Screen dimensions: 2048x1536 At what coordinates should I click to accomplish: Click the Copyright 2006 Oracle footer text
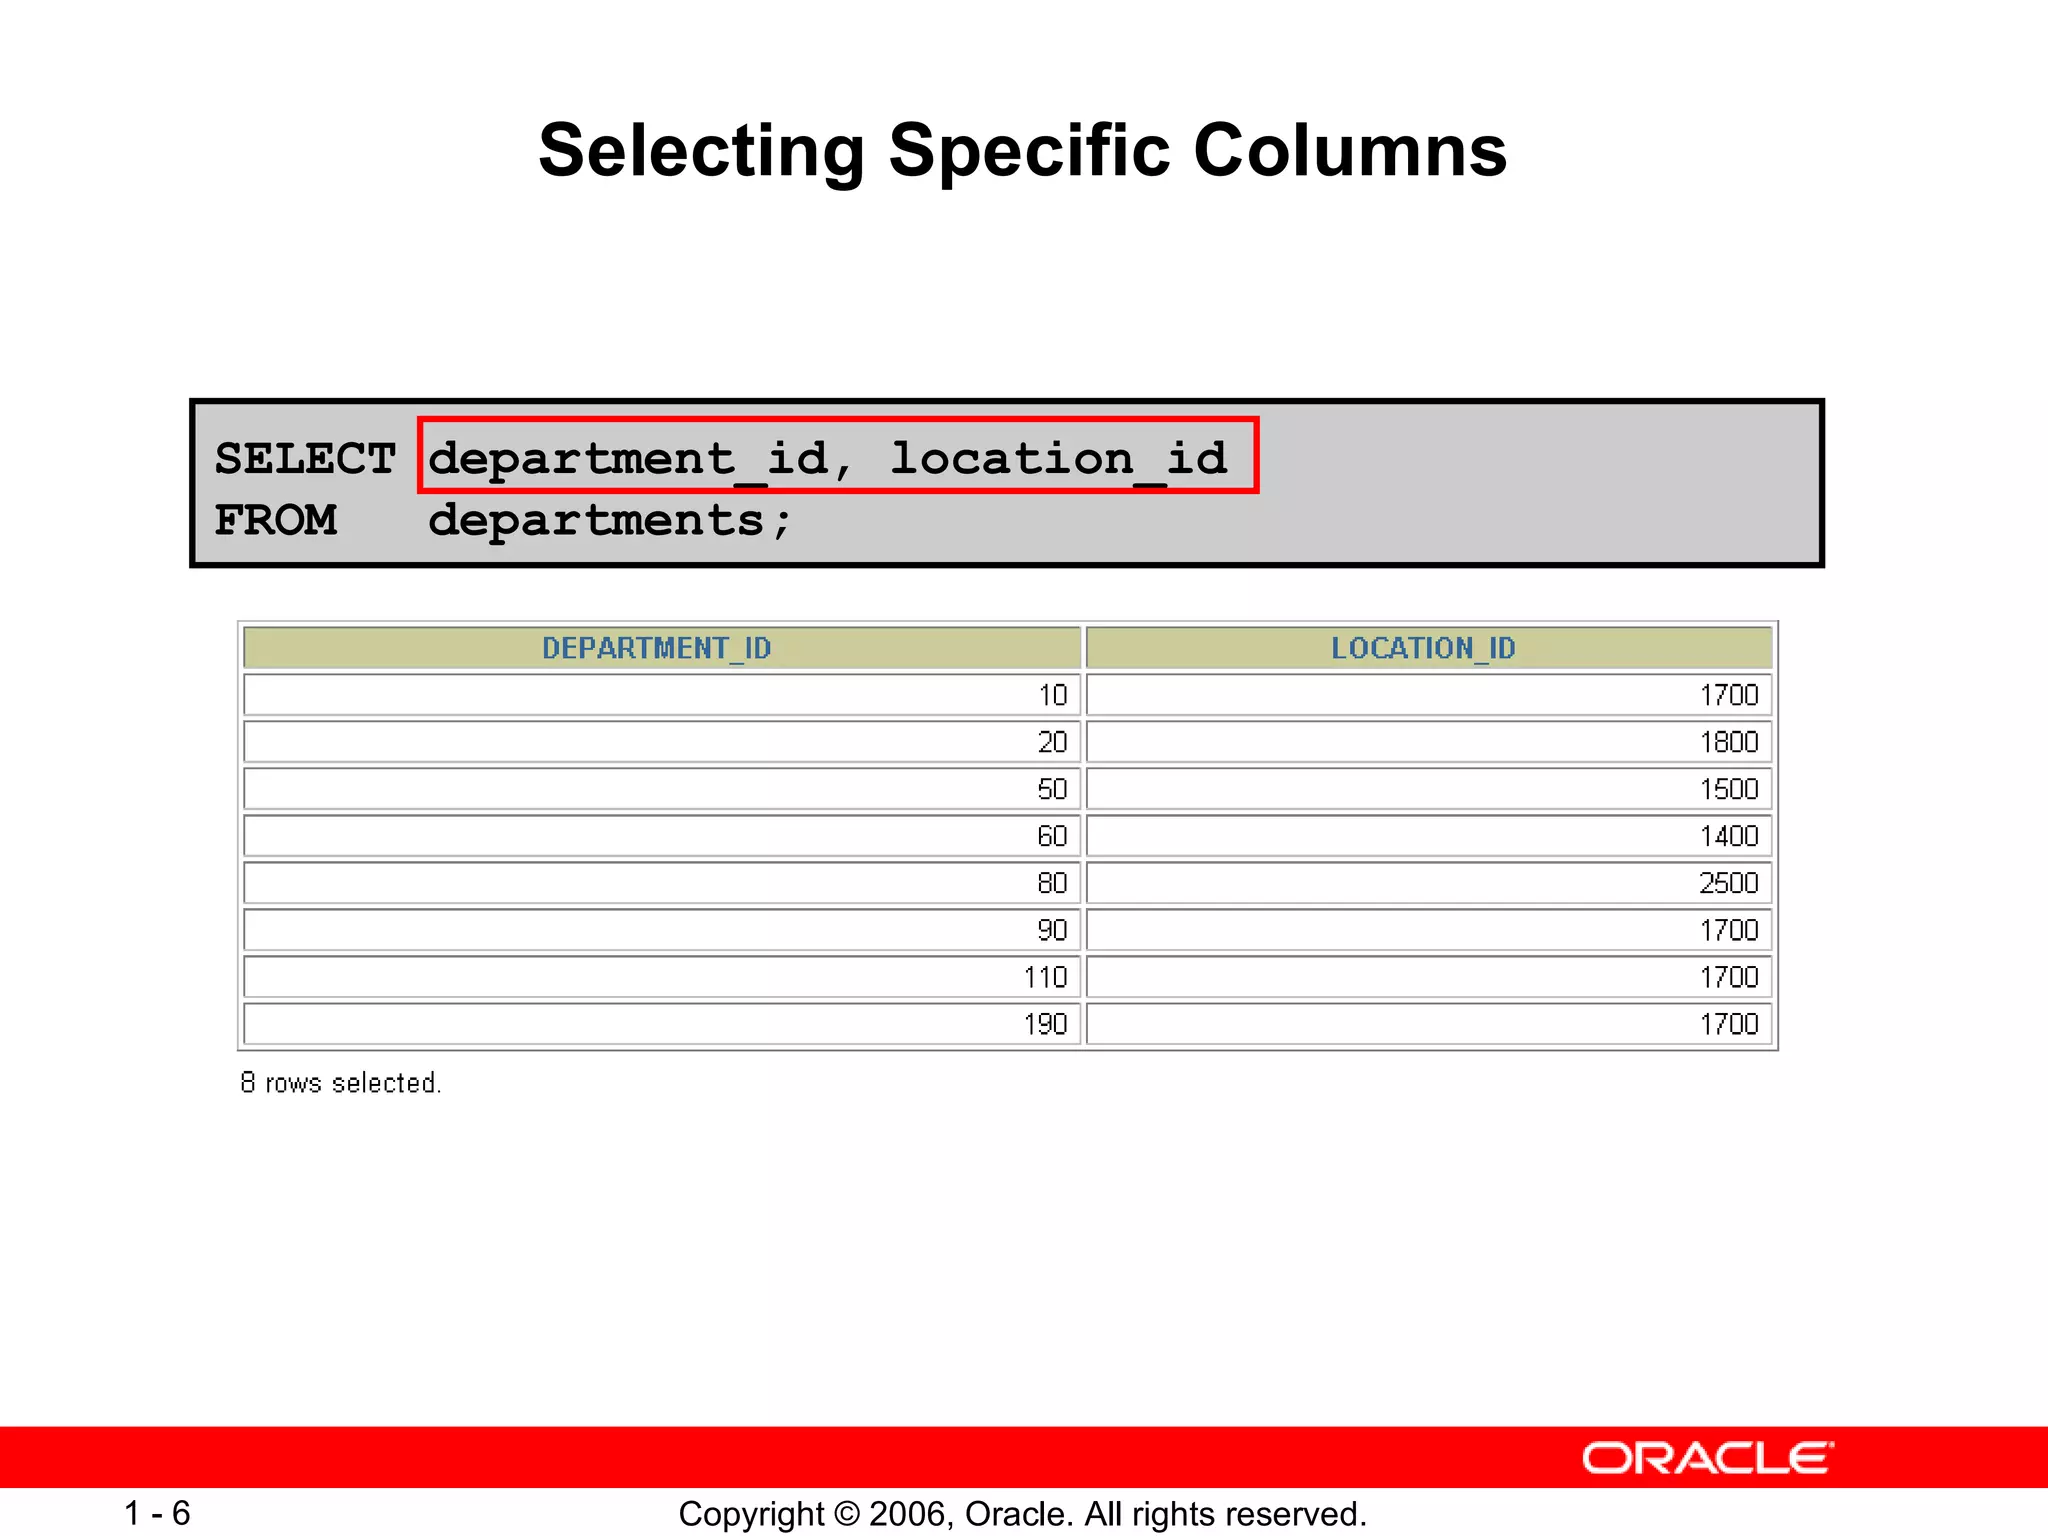[x=1022, y=1514]
